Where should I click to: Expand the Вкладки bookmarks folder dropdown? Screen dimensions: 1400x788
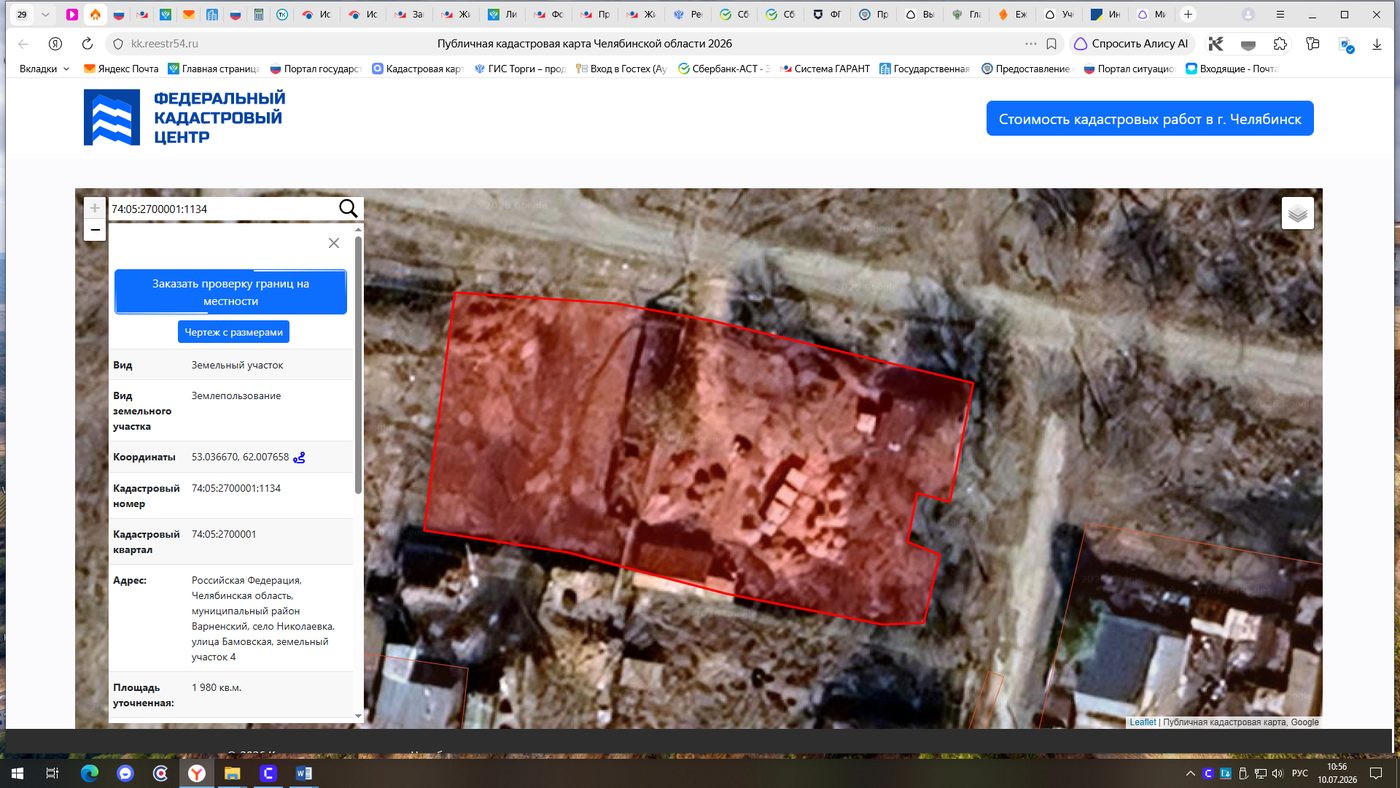coord(45,69)
